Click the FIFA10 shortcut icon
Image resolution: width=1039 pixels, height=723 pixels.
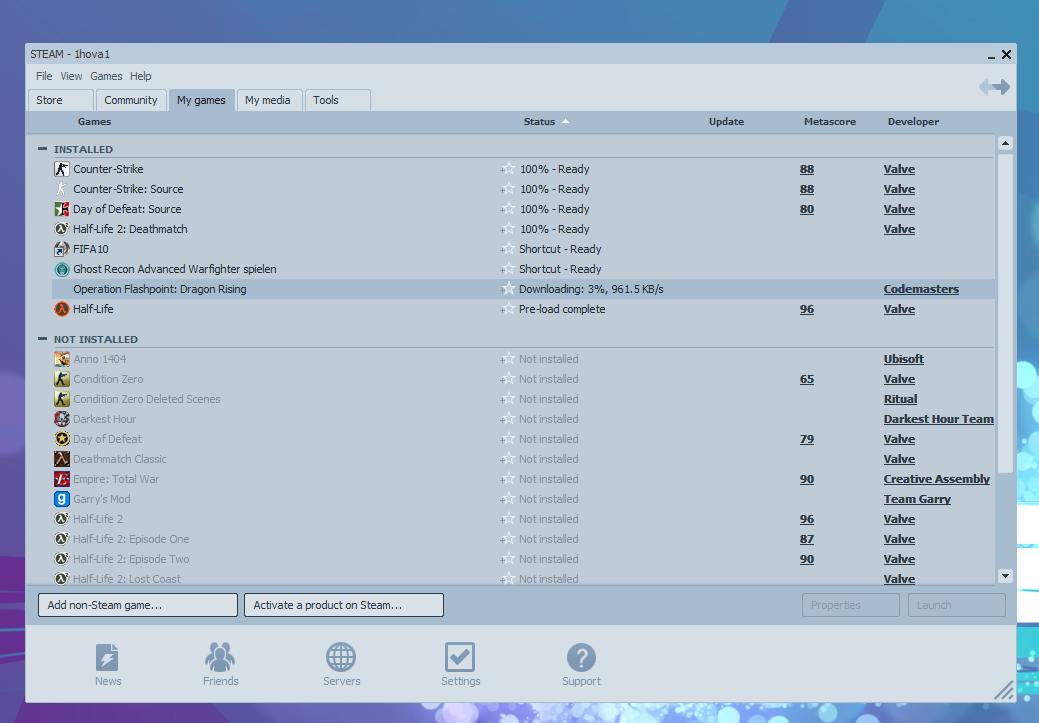click(62, 249)
